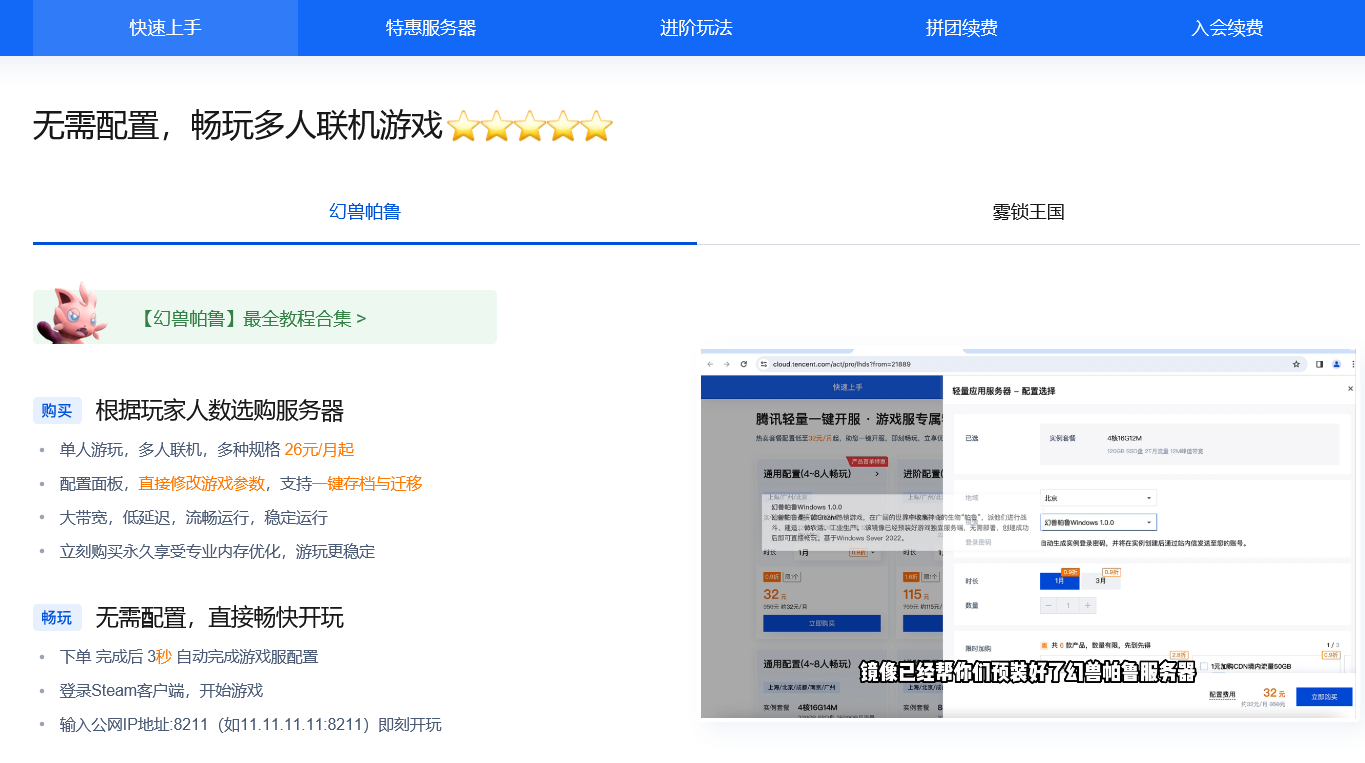Click the line 登录Steam客户端，开始游戏

162,691
